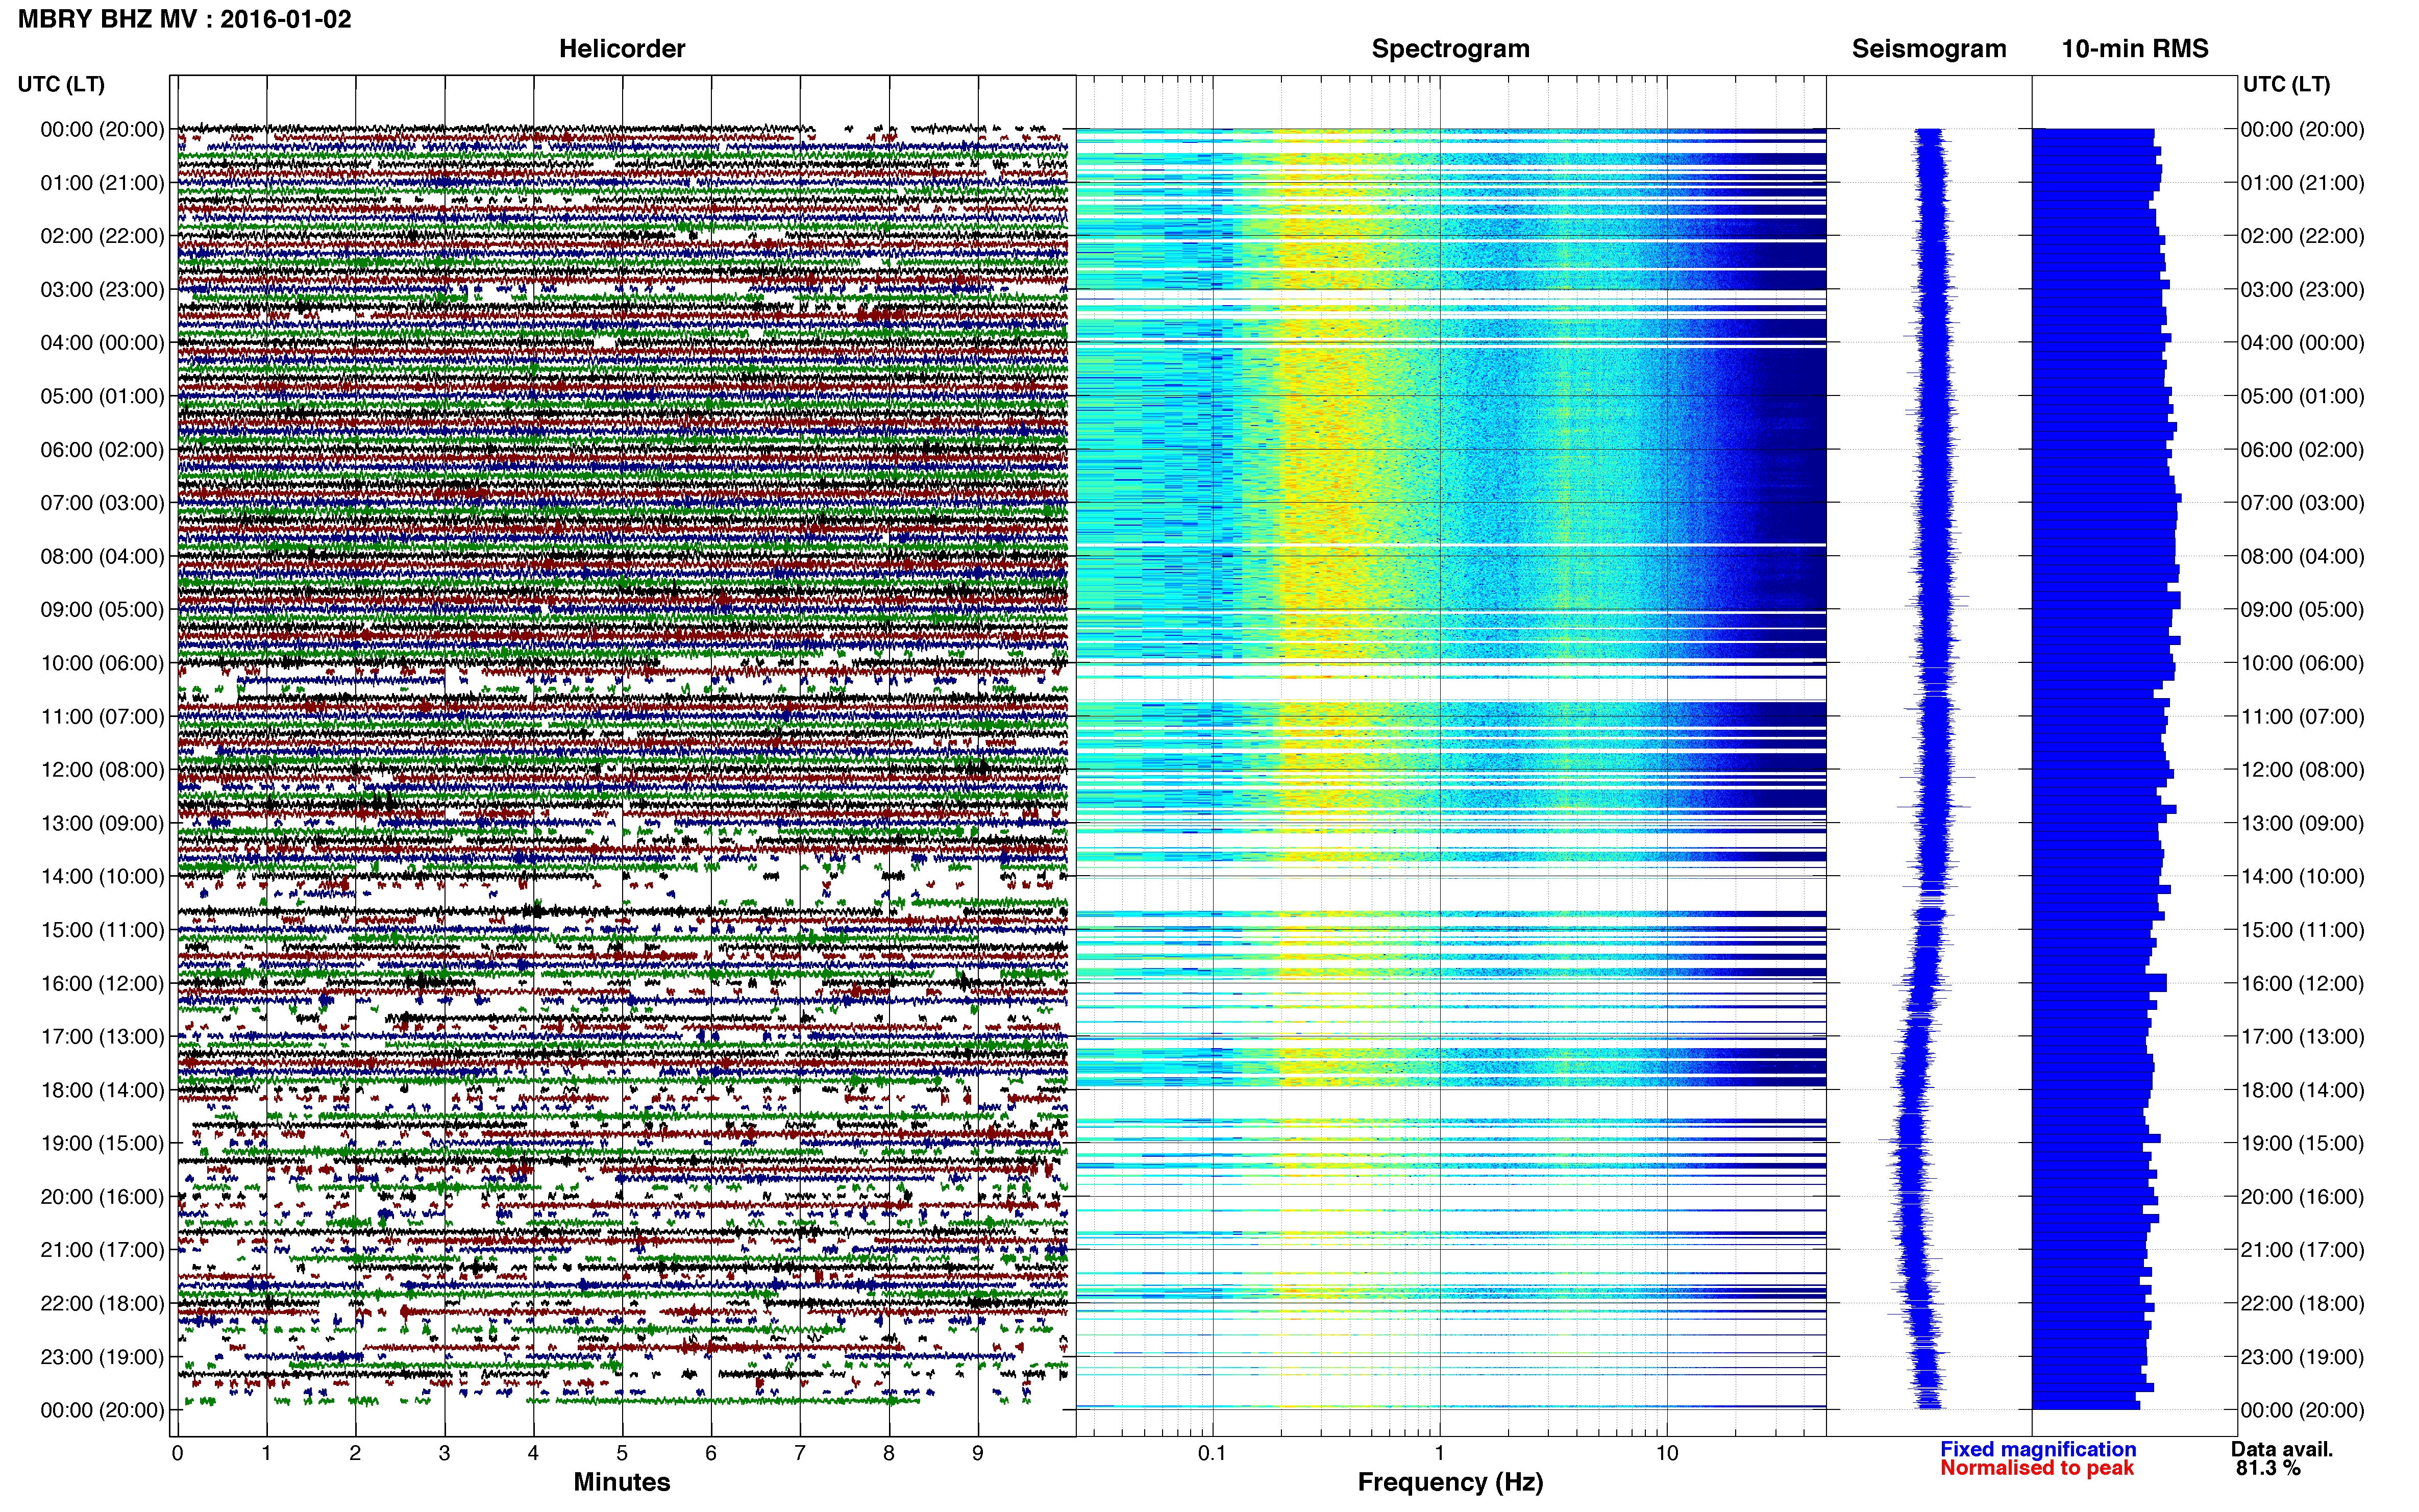This screenshot has height=1512, width=2419.
Task: Click left time label '06:00 (02:00)'
Action: pos(102,450)
